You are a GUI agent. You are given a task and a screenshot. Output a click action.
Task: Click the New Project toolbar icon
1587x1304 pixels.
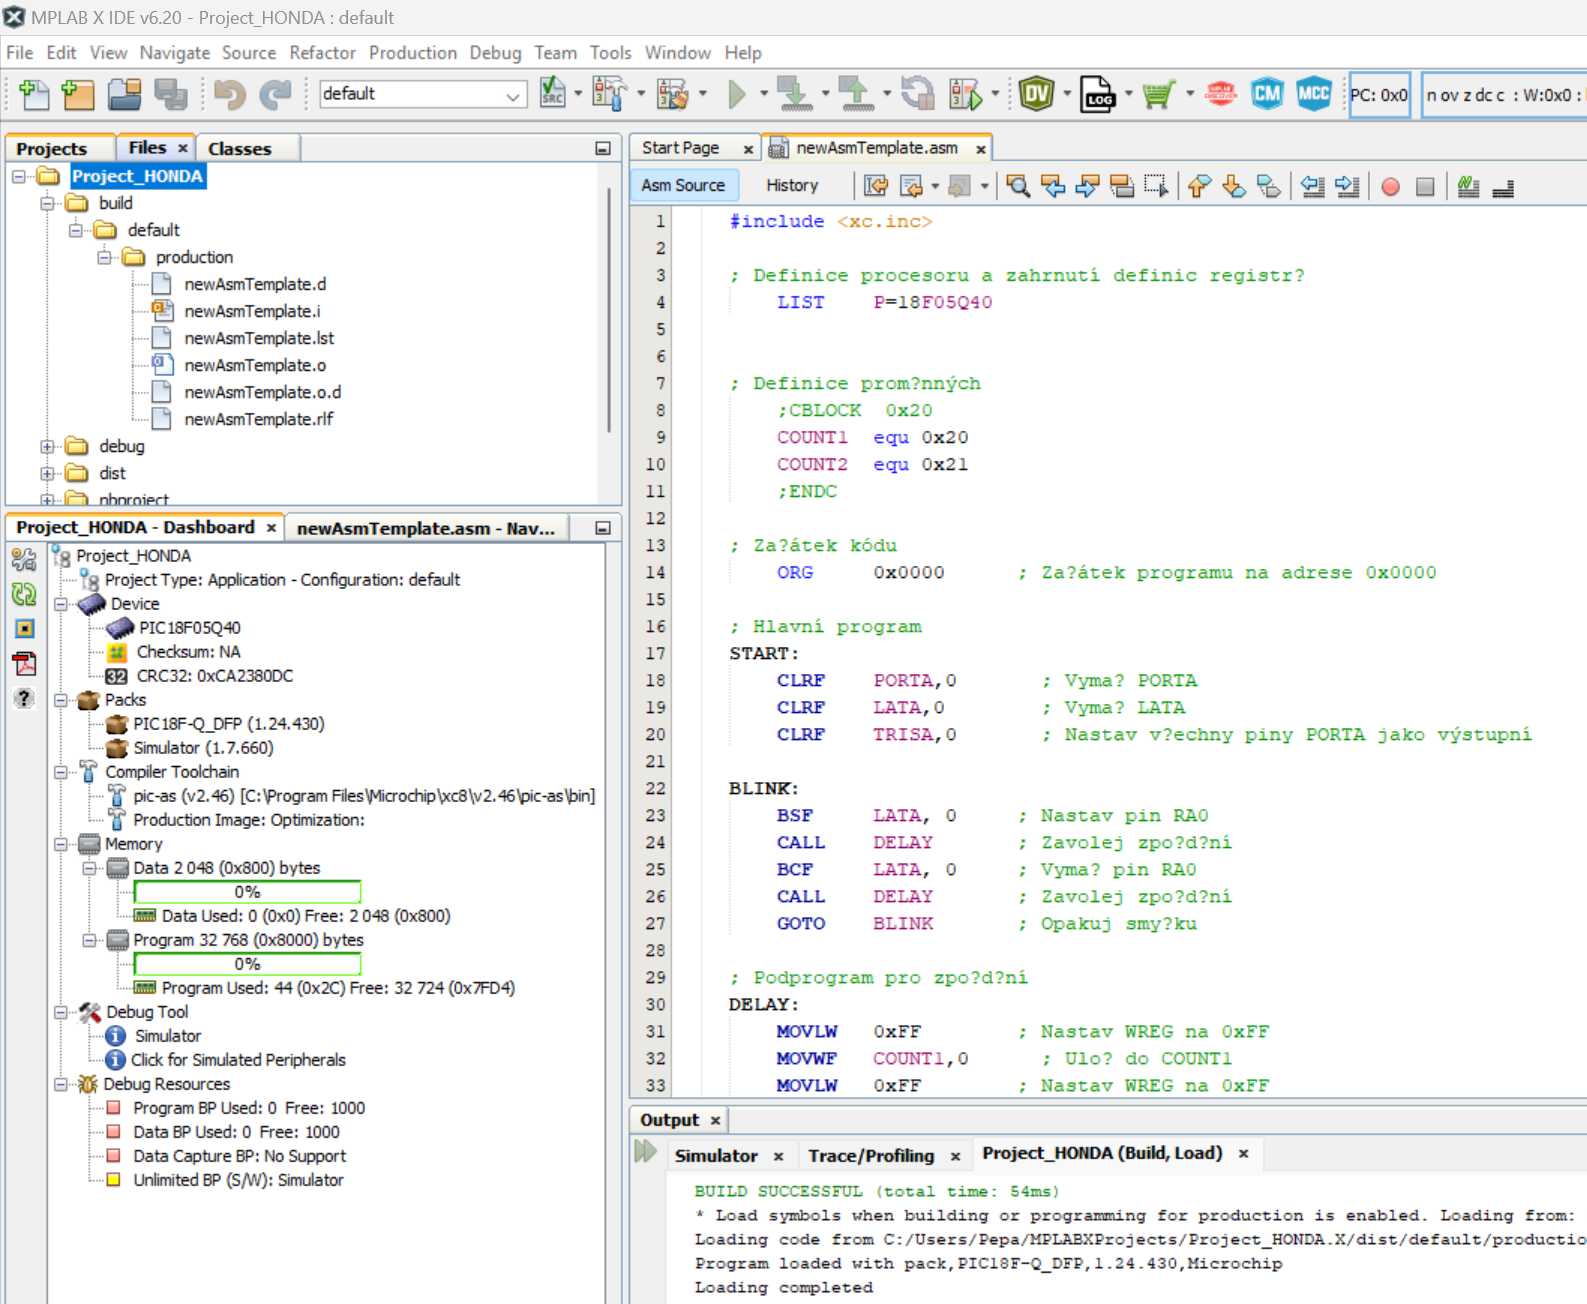[78, 94]
